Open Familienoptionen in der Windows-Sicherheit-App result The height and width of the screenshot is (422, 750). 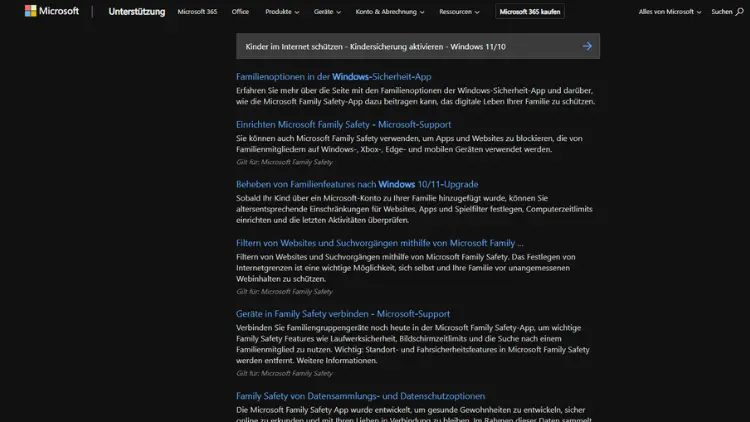(x=333, y=77)
